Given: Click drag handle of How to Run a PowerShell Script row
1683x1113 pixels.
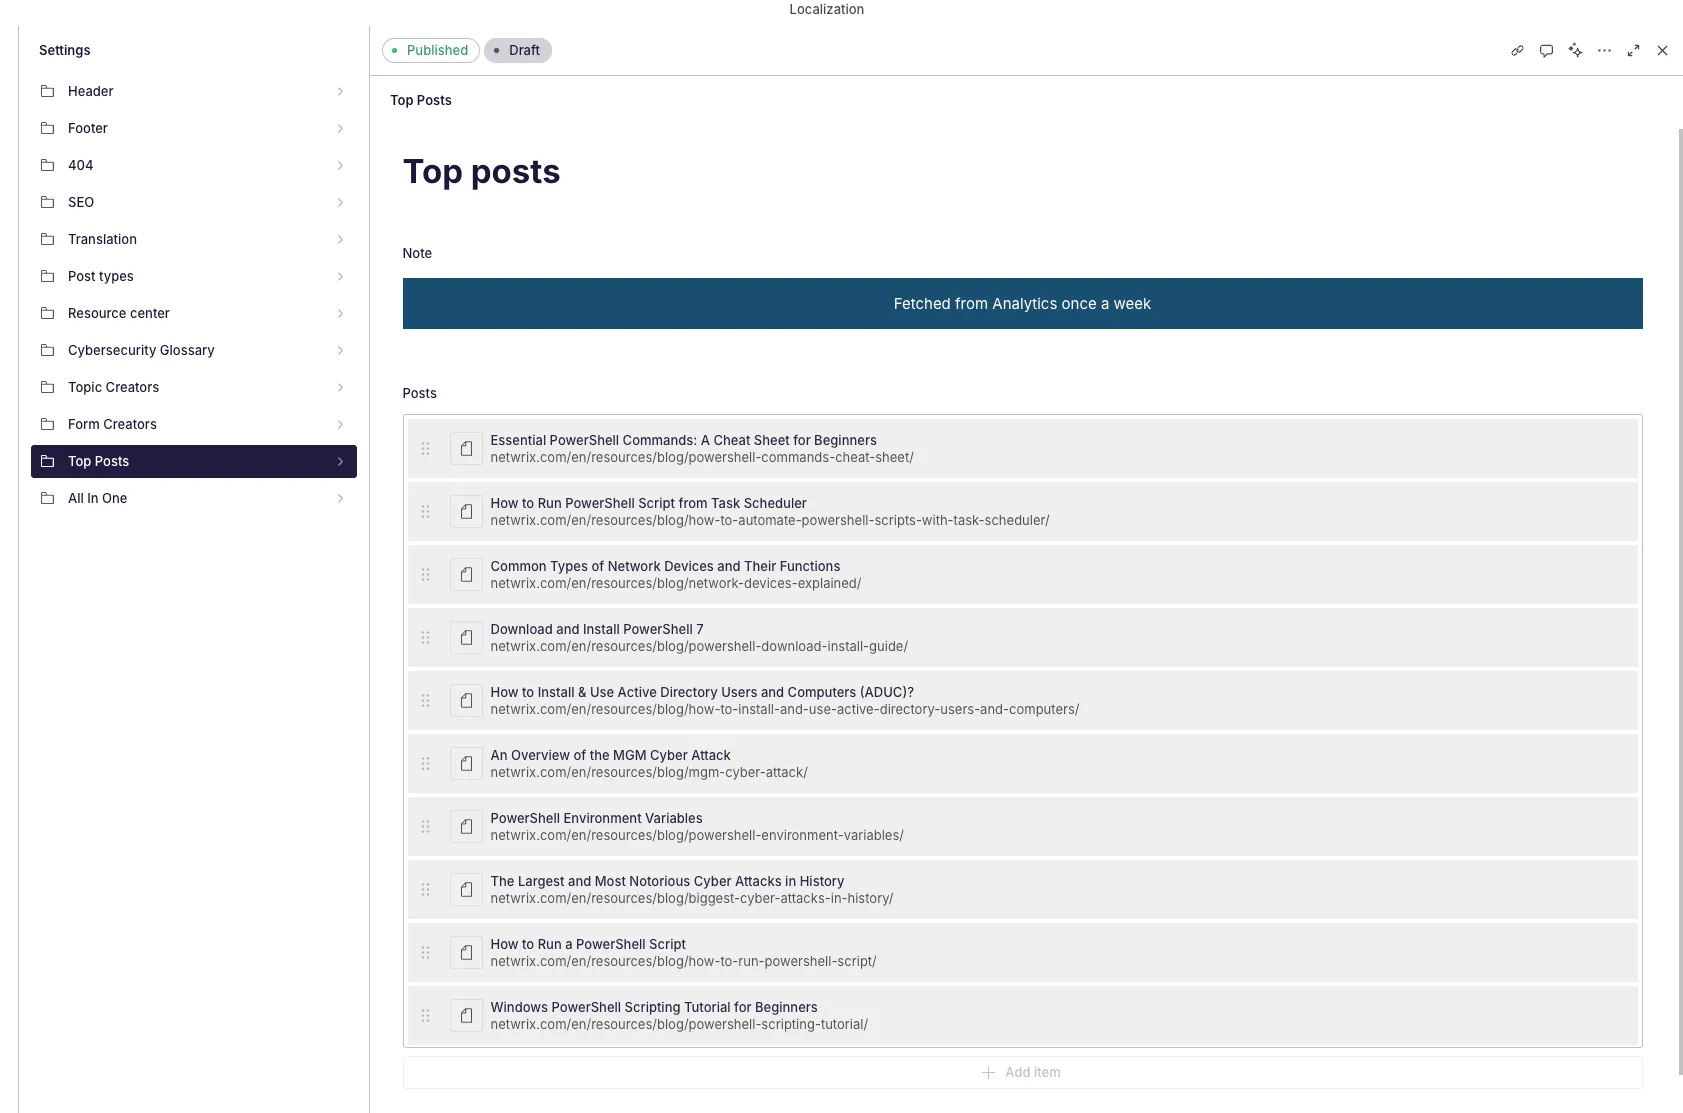Looking at the screenshot, I should tap(425, 953).
